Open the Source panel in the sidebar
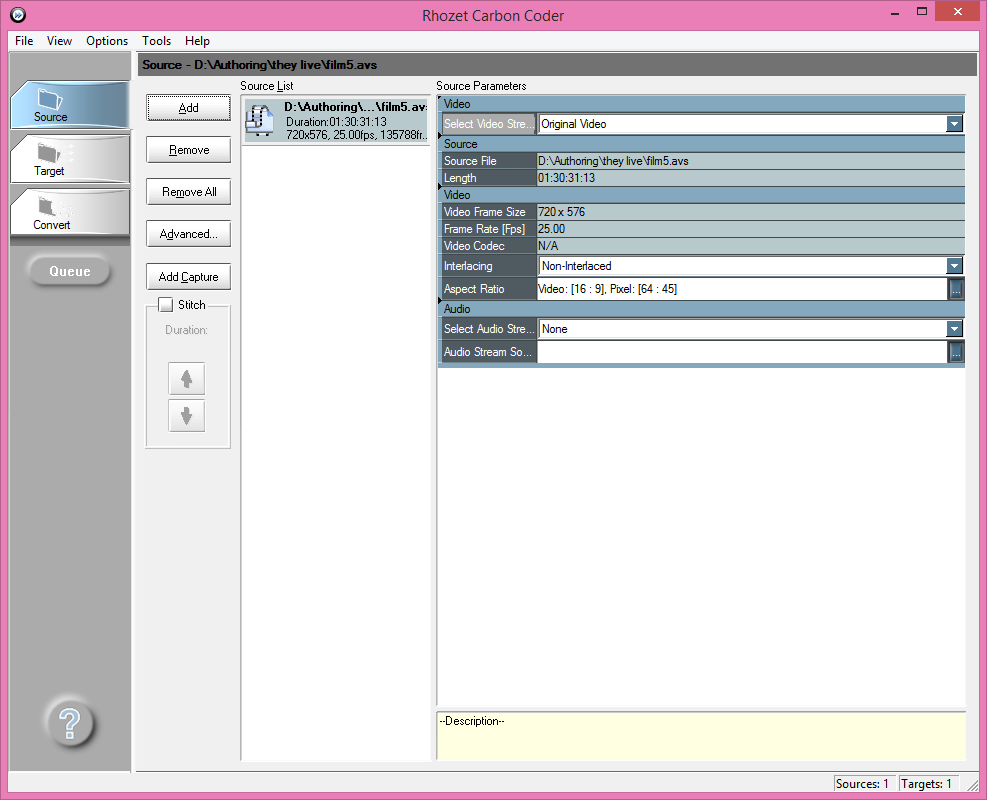This screenshot has height=800, width=987. 70,105
